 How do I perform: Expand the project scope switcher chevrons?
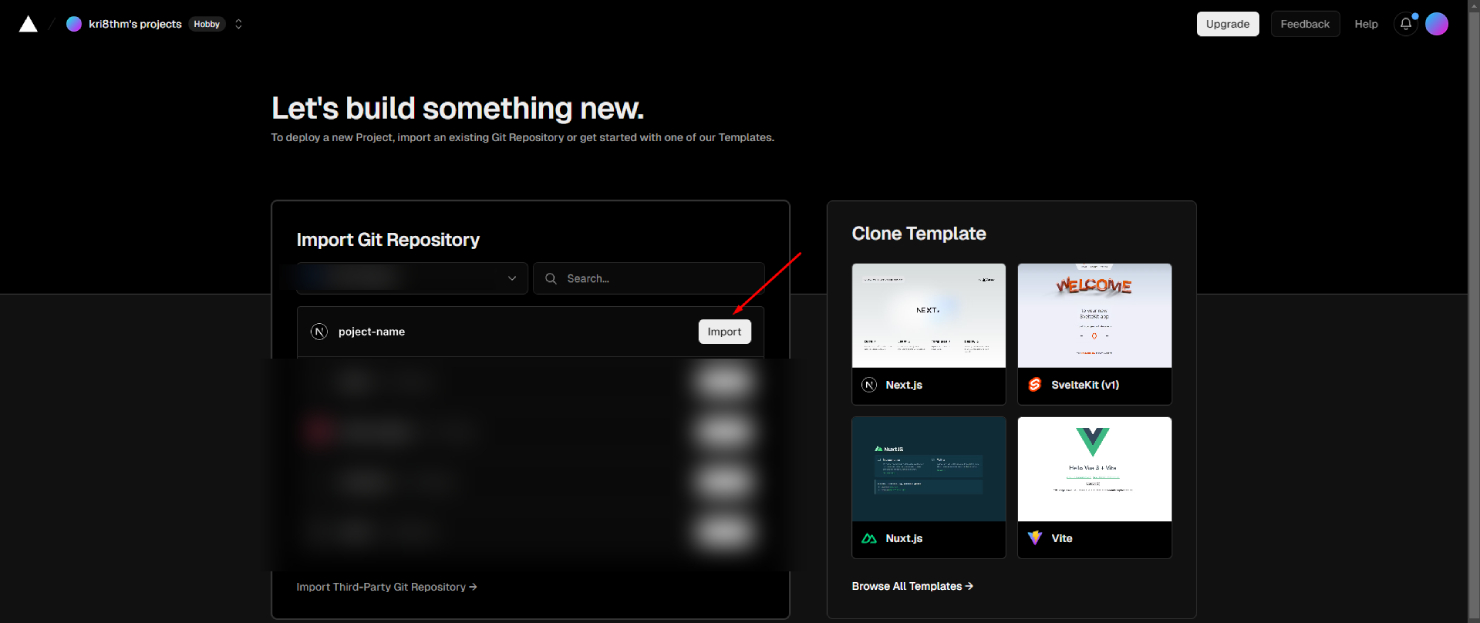pos(238,24)
